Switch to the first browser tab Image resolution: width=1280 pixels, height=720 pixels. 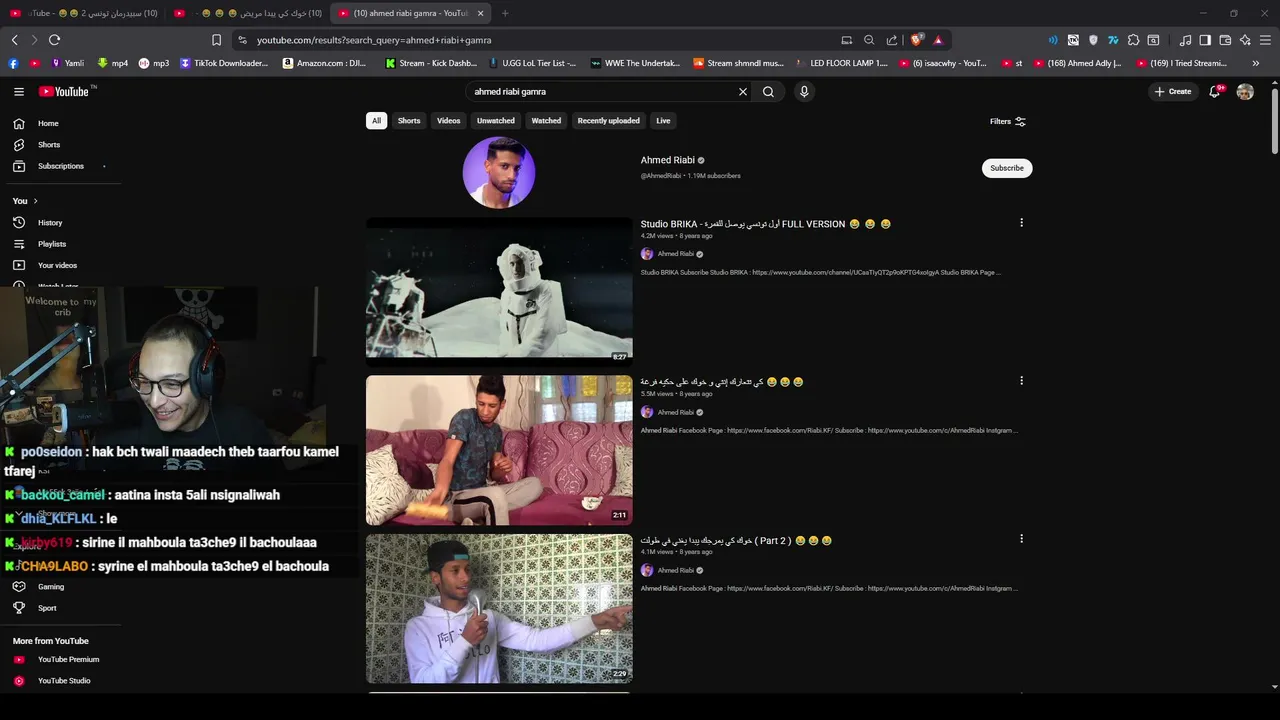click(83, 13)
